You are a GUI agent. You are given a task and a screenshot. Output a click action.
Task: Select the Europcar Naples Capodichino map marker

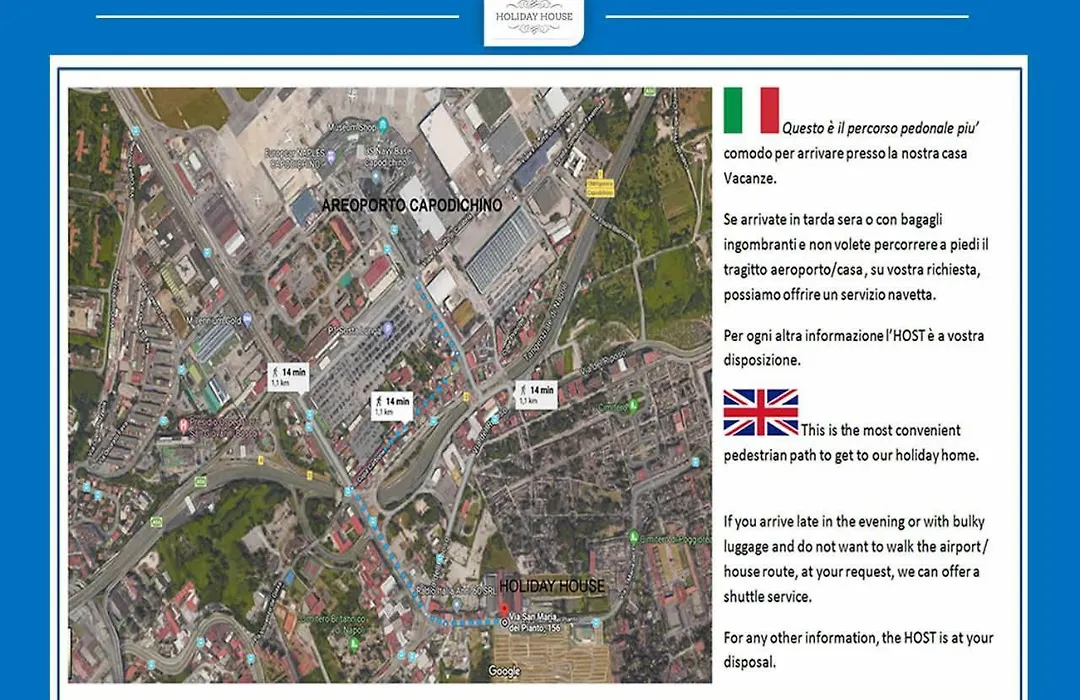point(331,156)
